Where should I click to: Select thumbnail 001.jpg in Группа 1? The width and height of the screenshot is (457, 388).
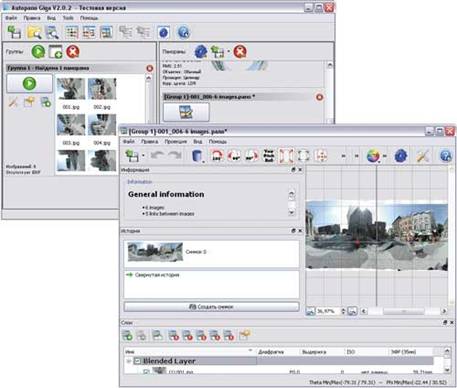click(71, 89)
